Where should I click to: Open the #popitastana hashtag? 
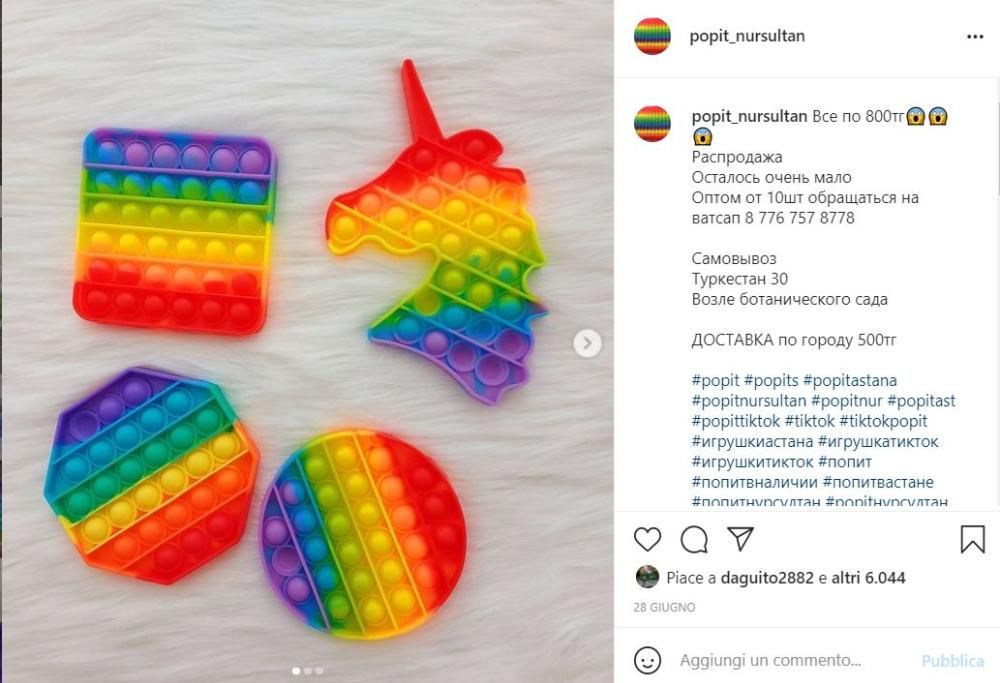point(850,381)
